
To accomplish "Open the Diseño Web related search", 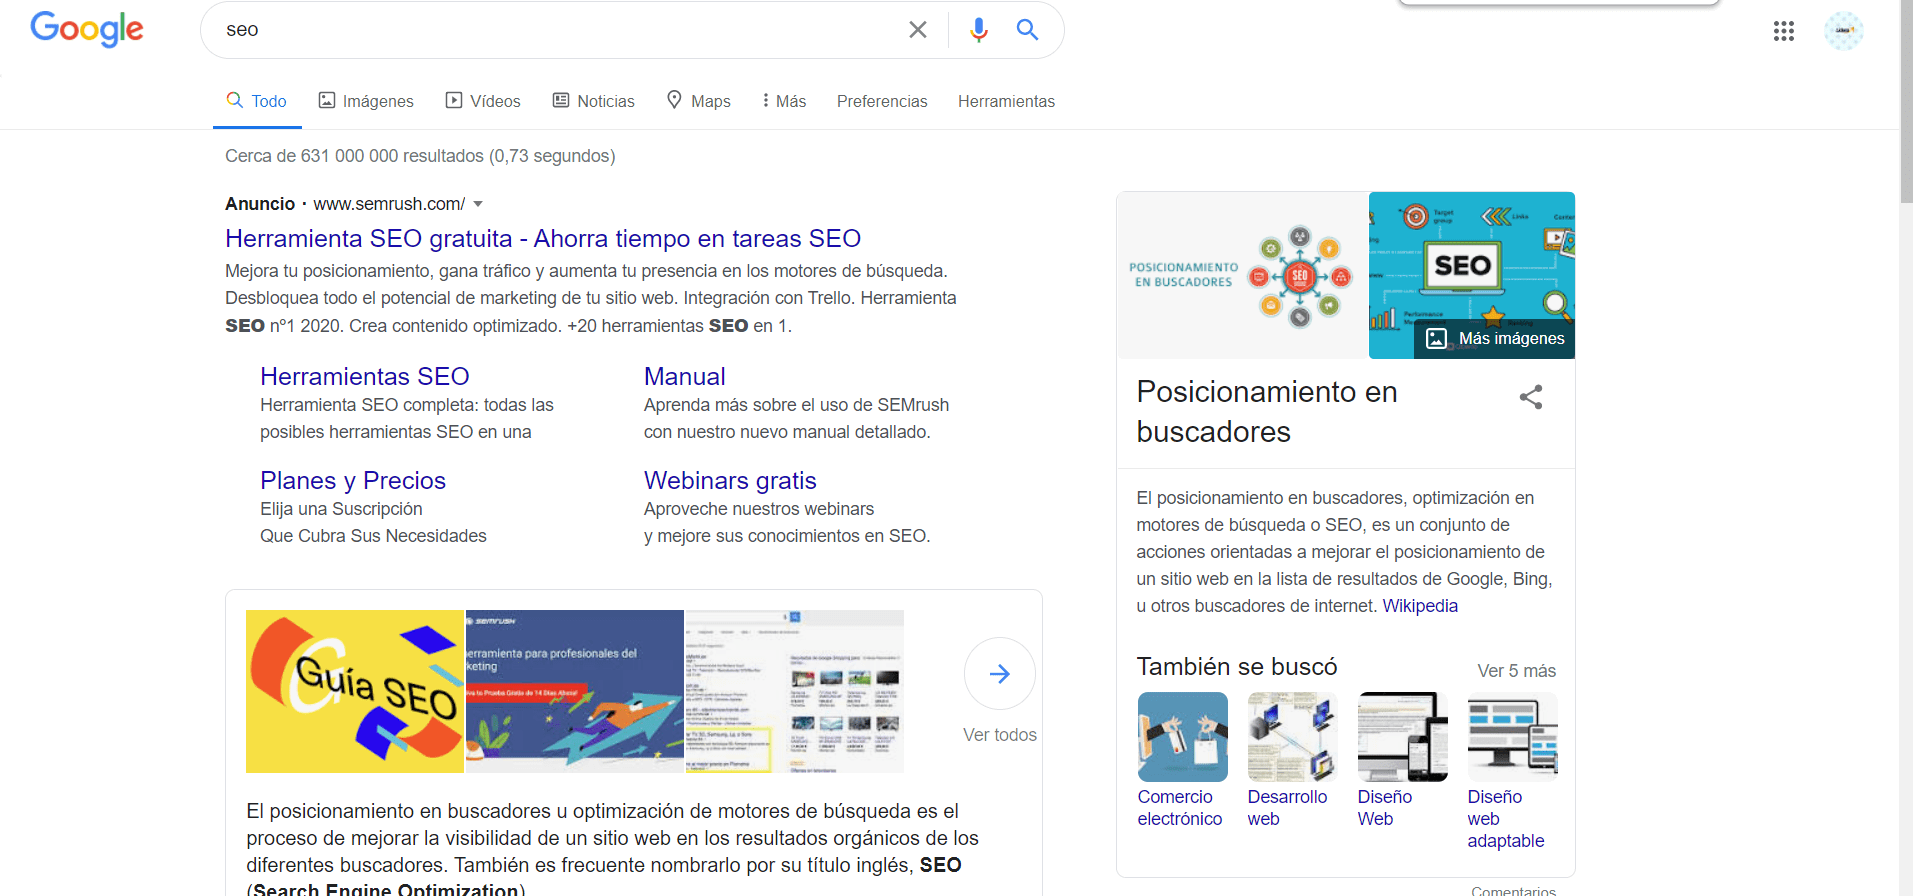I will (x=1385, y=808).
